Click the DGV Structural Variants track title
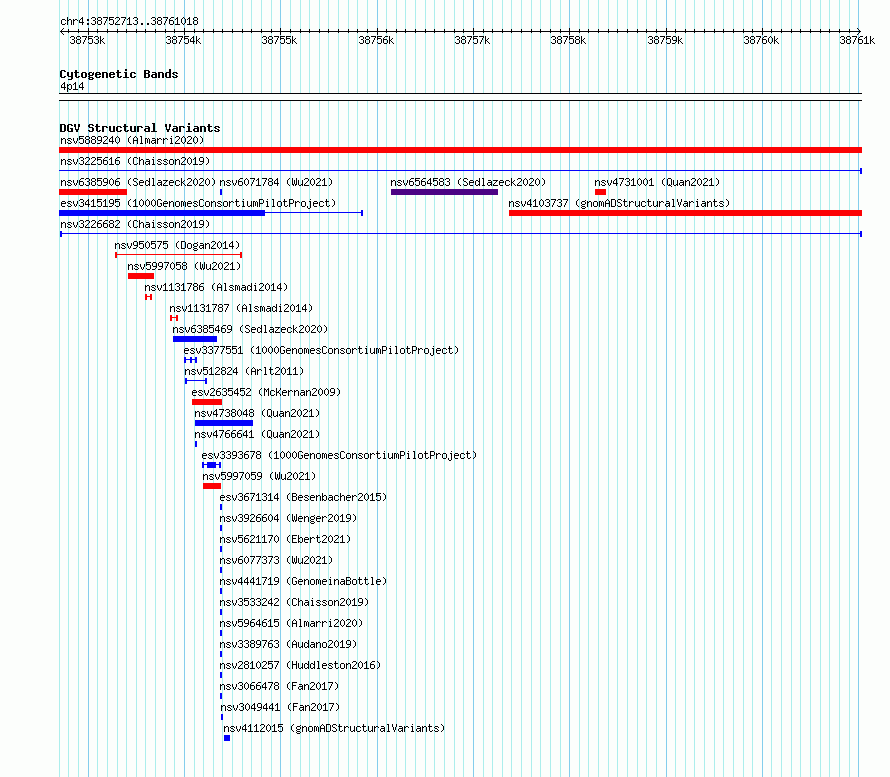This screenshot has height=777, width=890. click(x=140, y=128)
